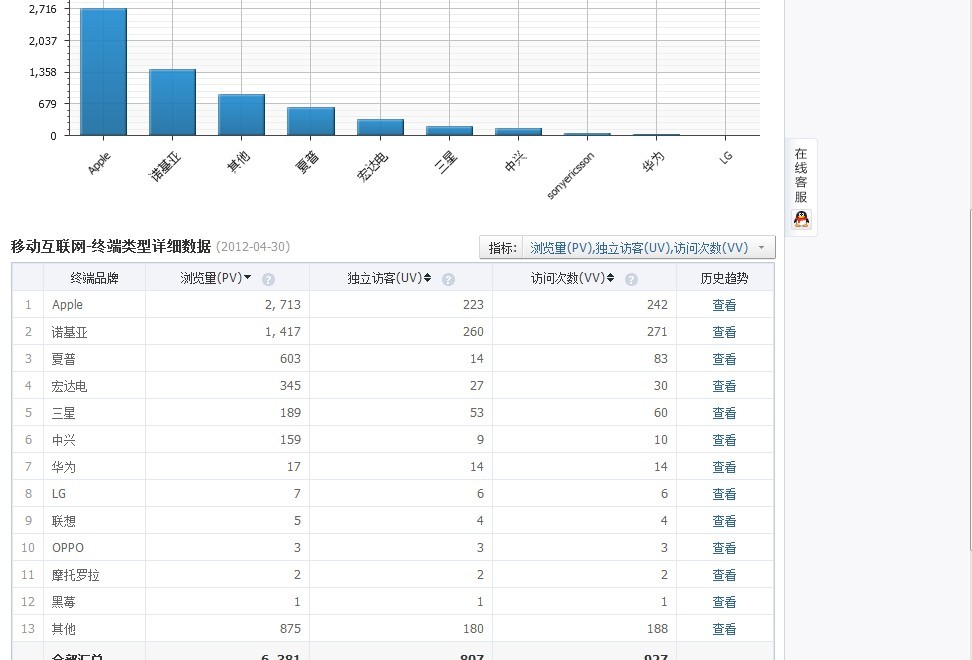972x660 pixels.
Task: Click 查看 link for LG row
Action: click(724, 494)
